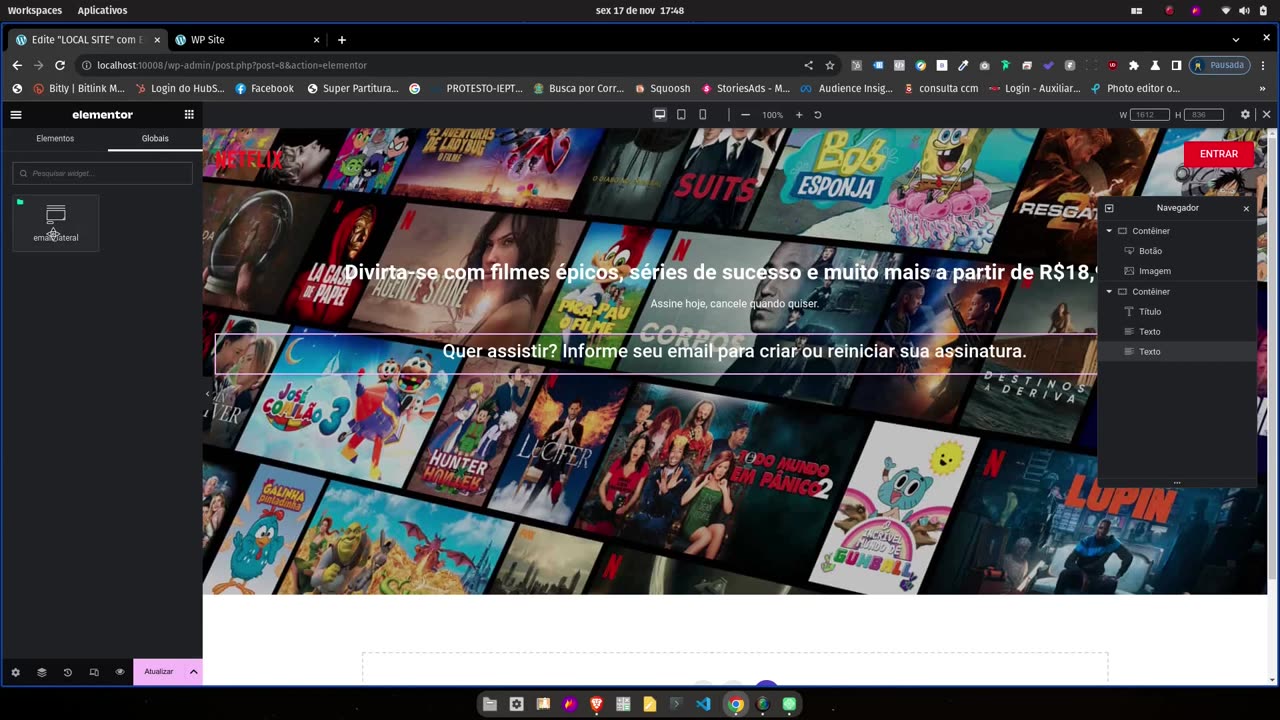Toggle Navigator expand-all icon
1280x720 pixels.
click(1109, 208)
